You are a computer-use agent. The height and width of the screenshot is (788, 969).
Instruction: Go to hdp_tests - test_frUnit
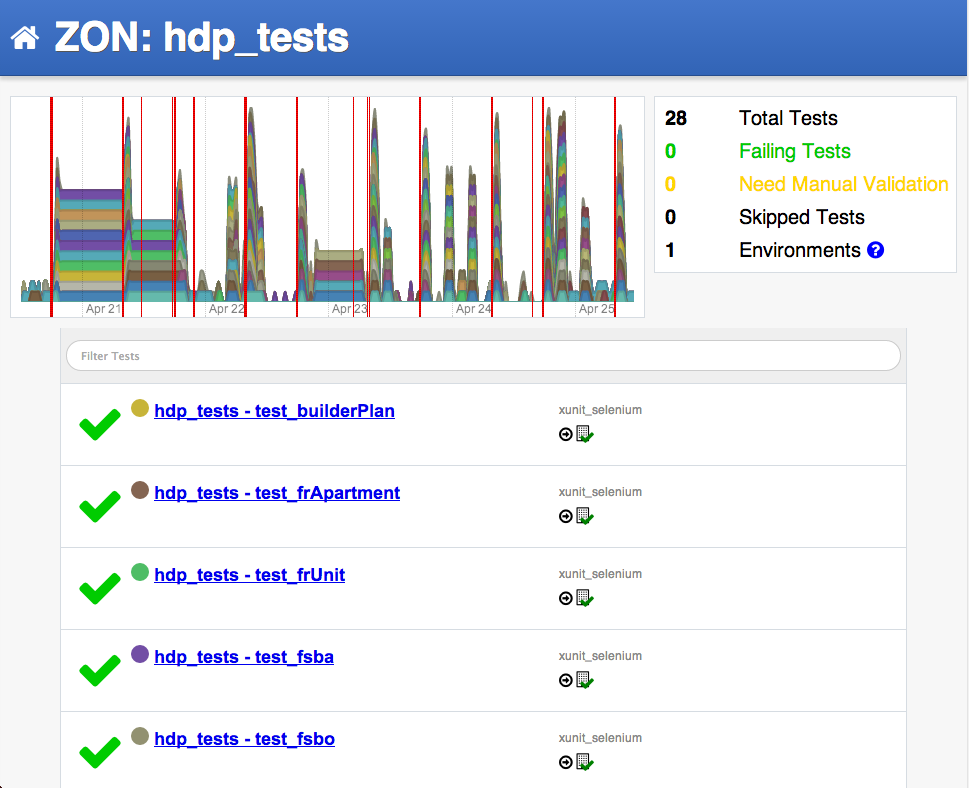(249, 575)
